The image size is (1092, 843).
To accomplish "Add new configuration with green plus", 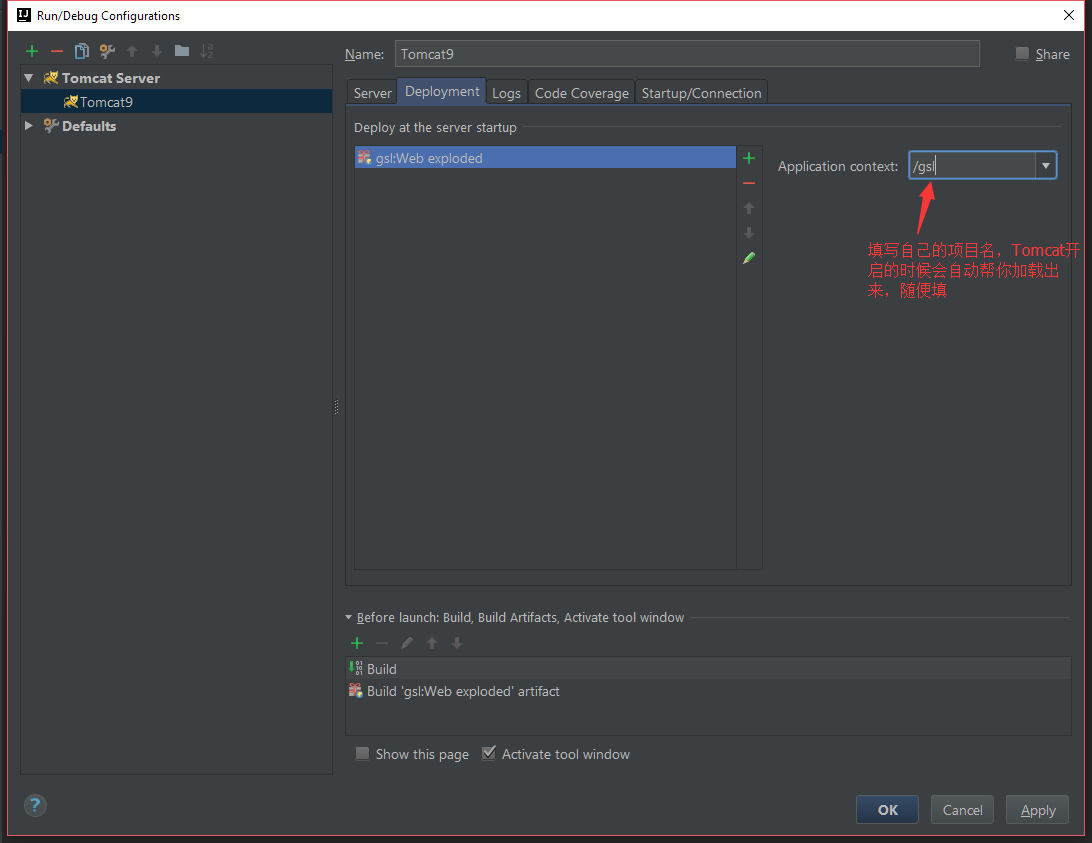I will tap(31, 51).
